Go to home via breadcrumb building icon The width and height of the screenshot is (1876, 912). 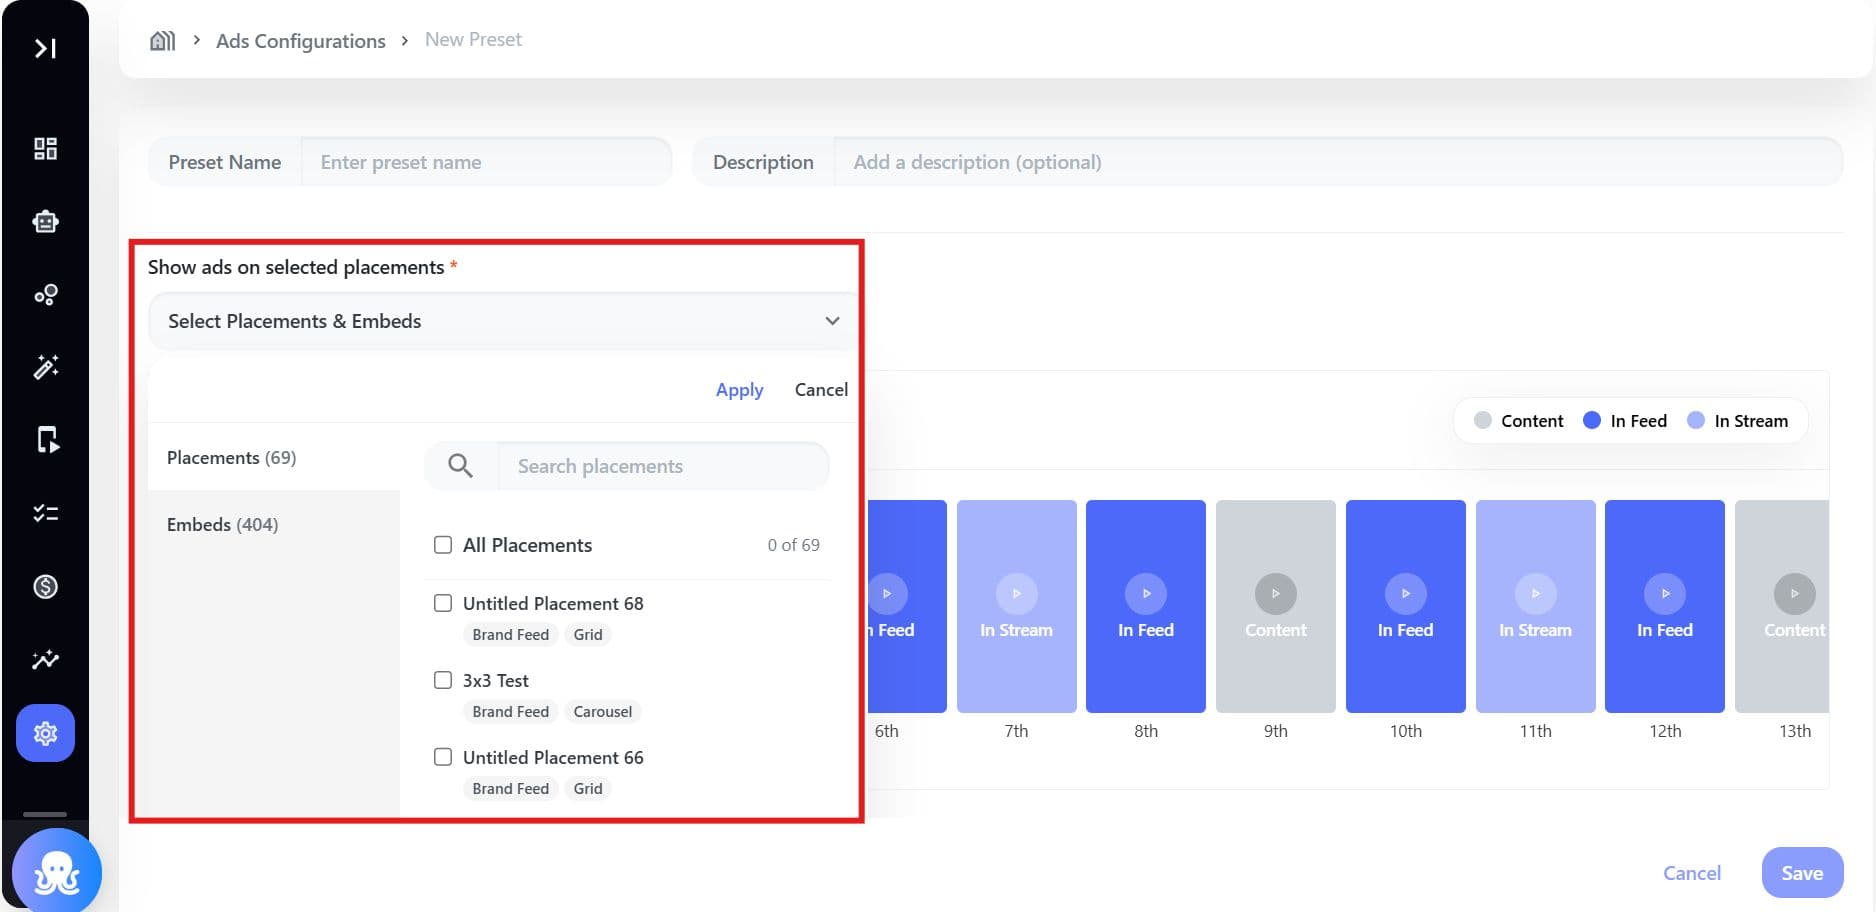162,40
